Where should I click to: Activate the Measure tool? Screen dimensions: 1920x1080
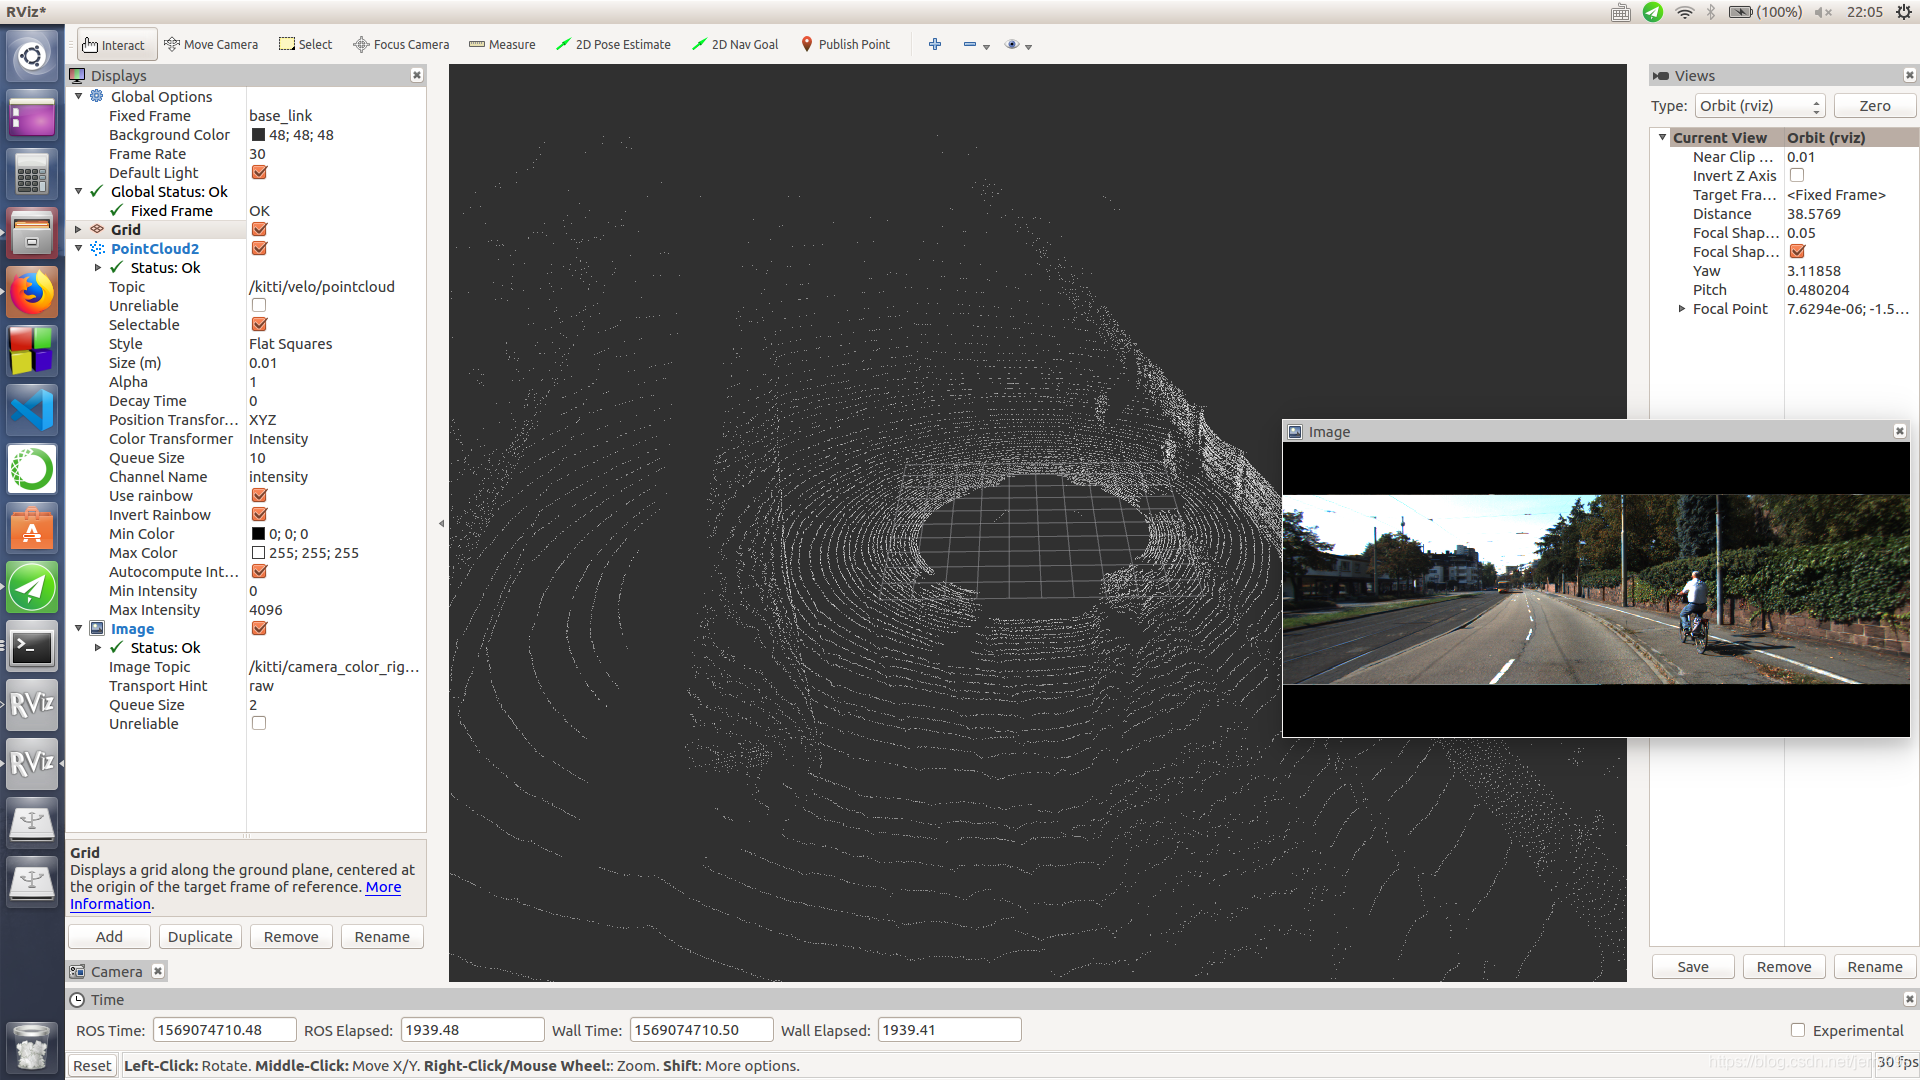point(502,44)
